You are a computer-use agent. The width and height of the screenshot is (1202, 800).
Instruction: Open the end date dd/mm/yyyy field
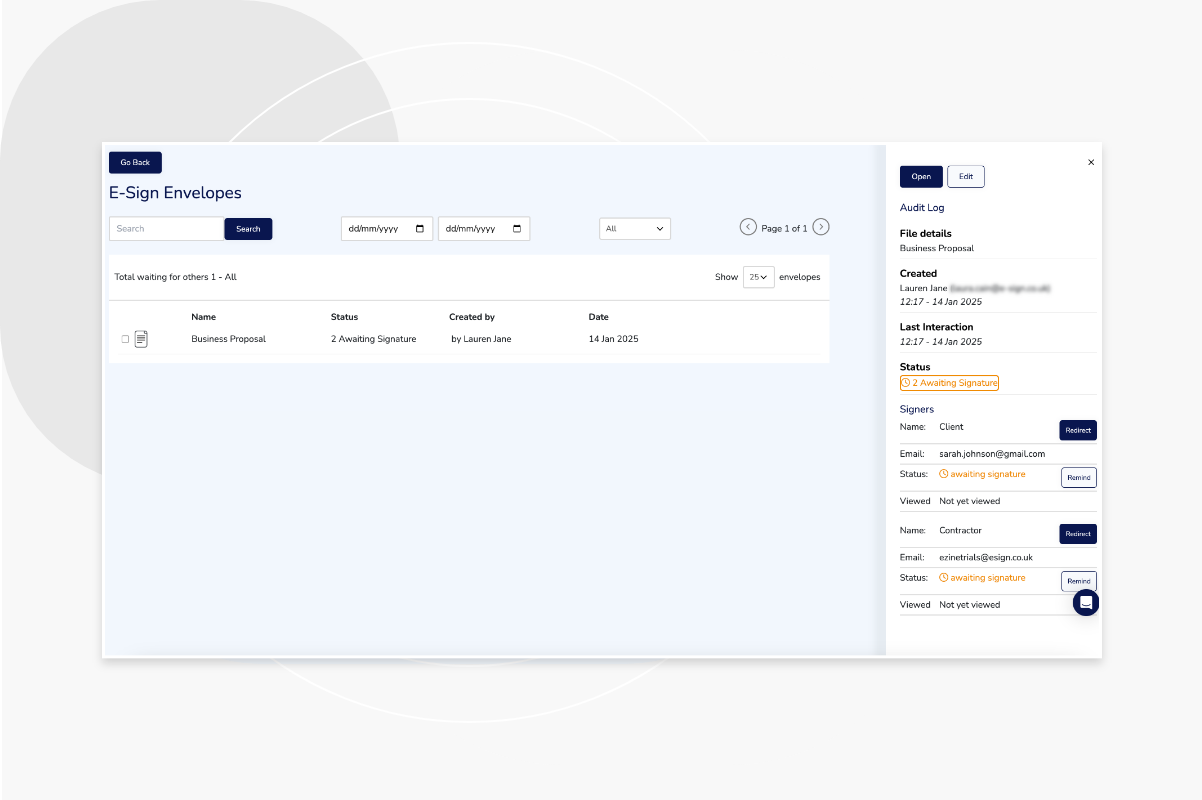(x=484, y=229)
